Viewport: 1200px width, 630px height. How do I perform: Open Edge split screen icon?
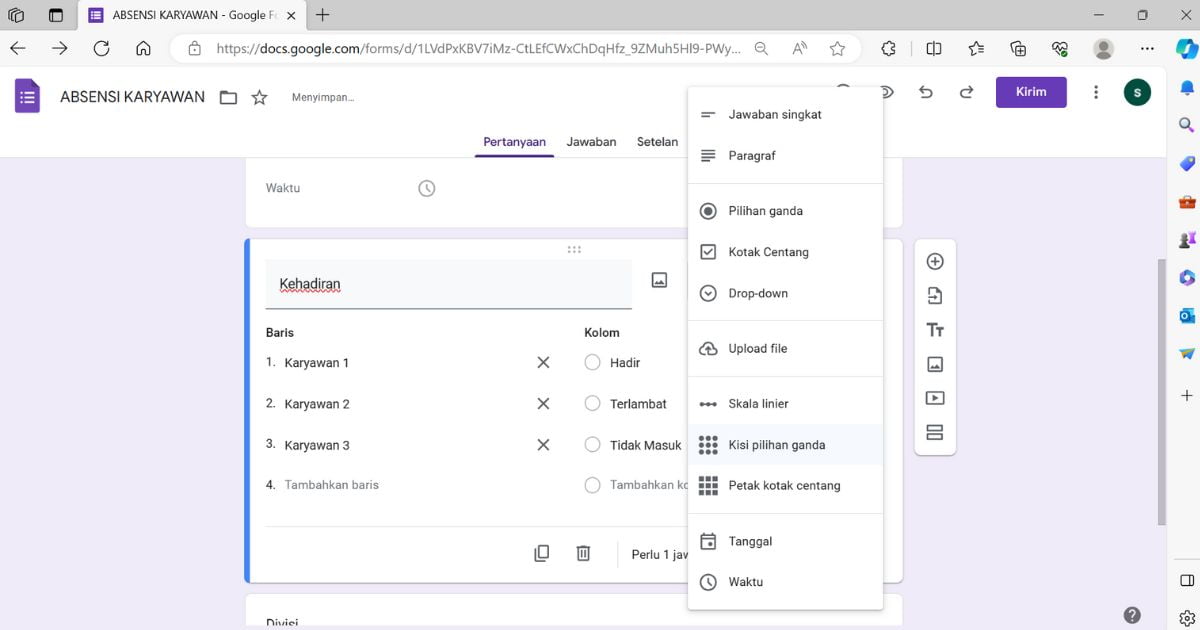click(x=934, y=48)
